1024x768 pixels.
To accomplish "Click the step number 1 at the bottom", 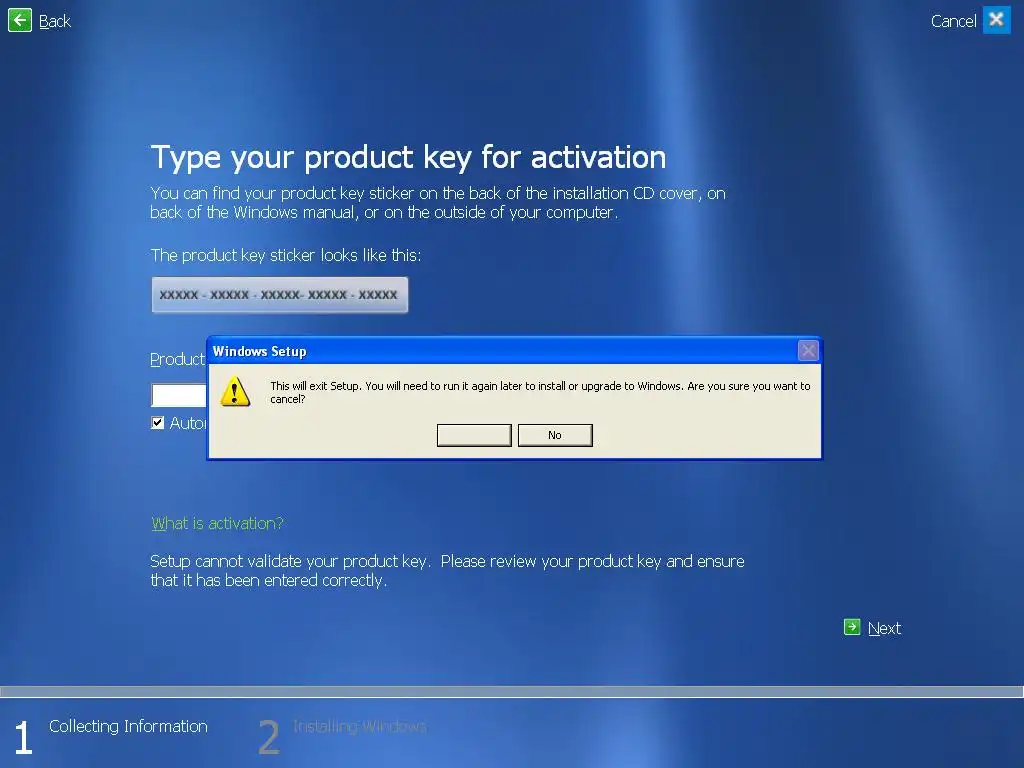I will pyautogui.click(x=24, y=737).
